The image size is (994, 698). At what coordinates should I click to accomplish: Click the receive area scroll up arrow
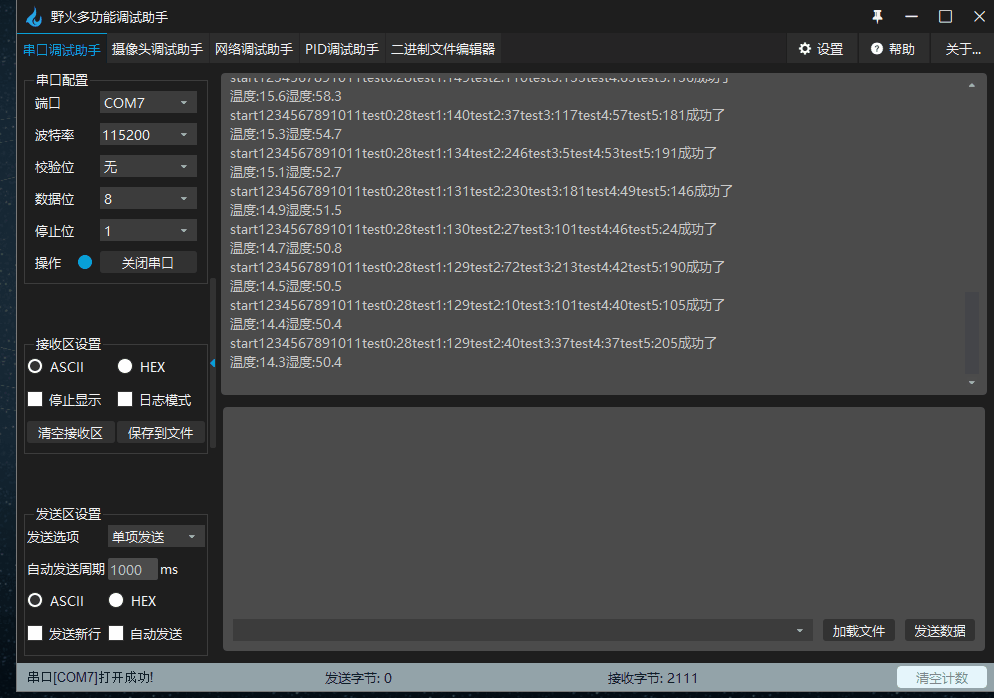pos(972,85)
